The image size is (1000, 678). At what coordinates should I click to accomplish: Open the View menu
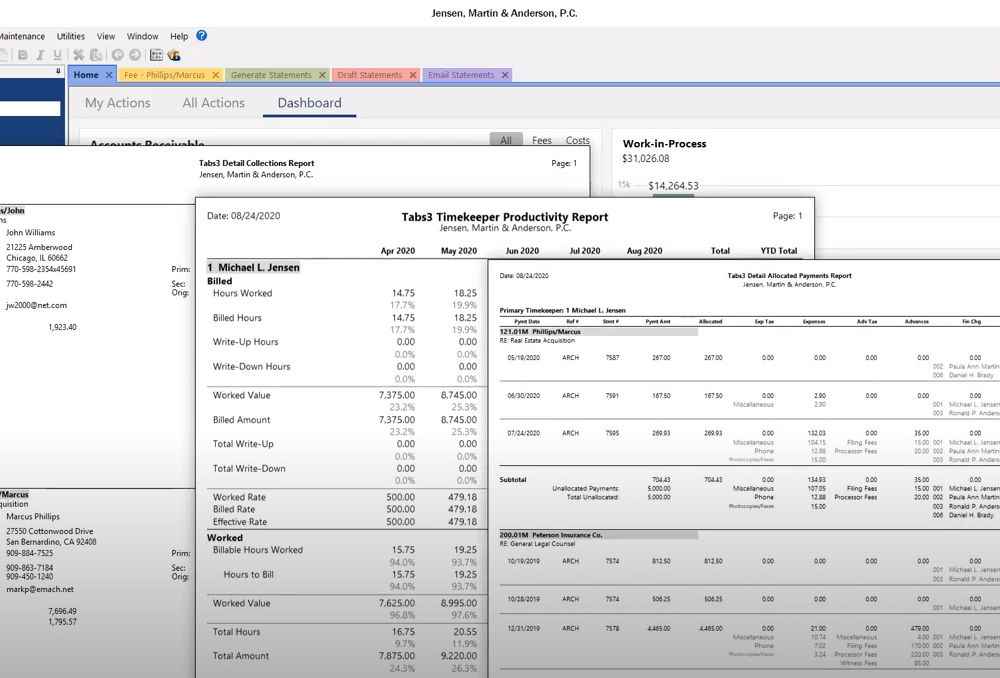coord(106,36)
